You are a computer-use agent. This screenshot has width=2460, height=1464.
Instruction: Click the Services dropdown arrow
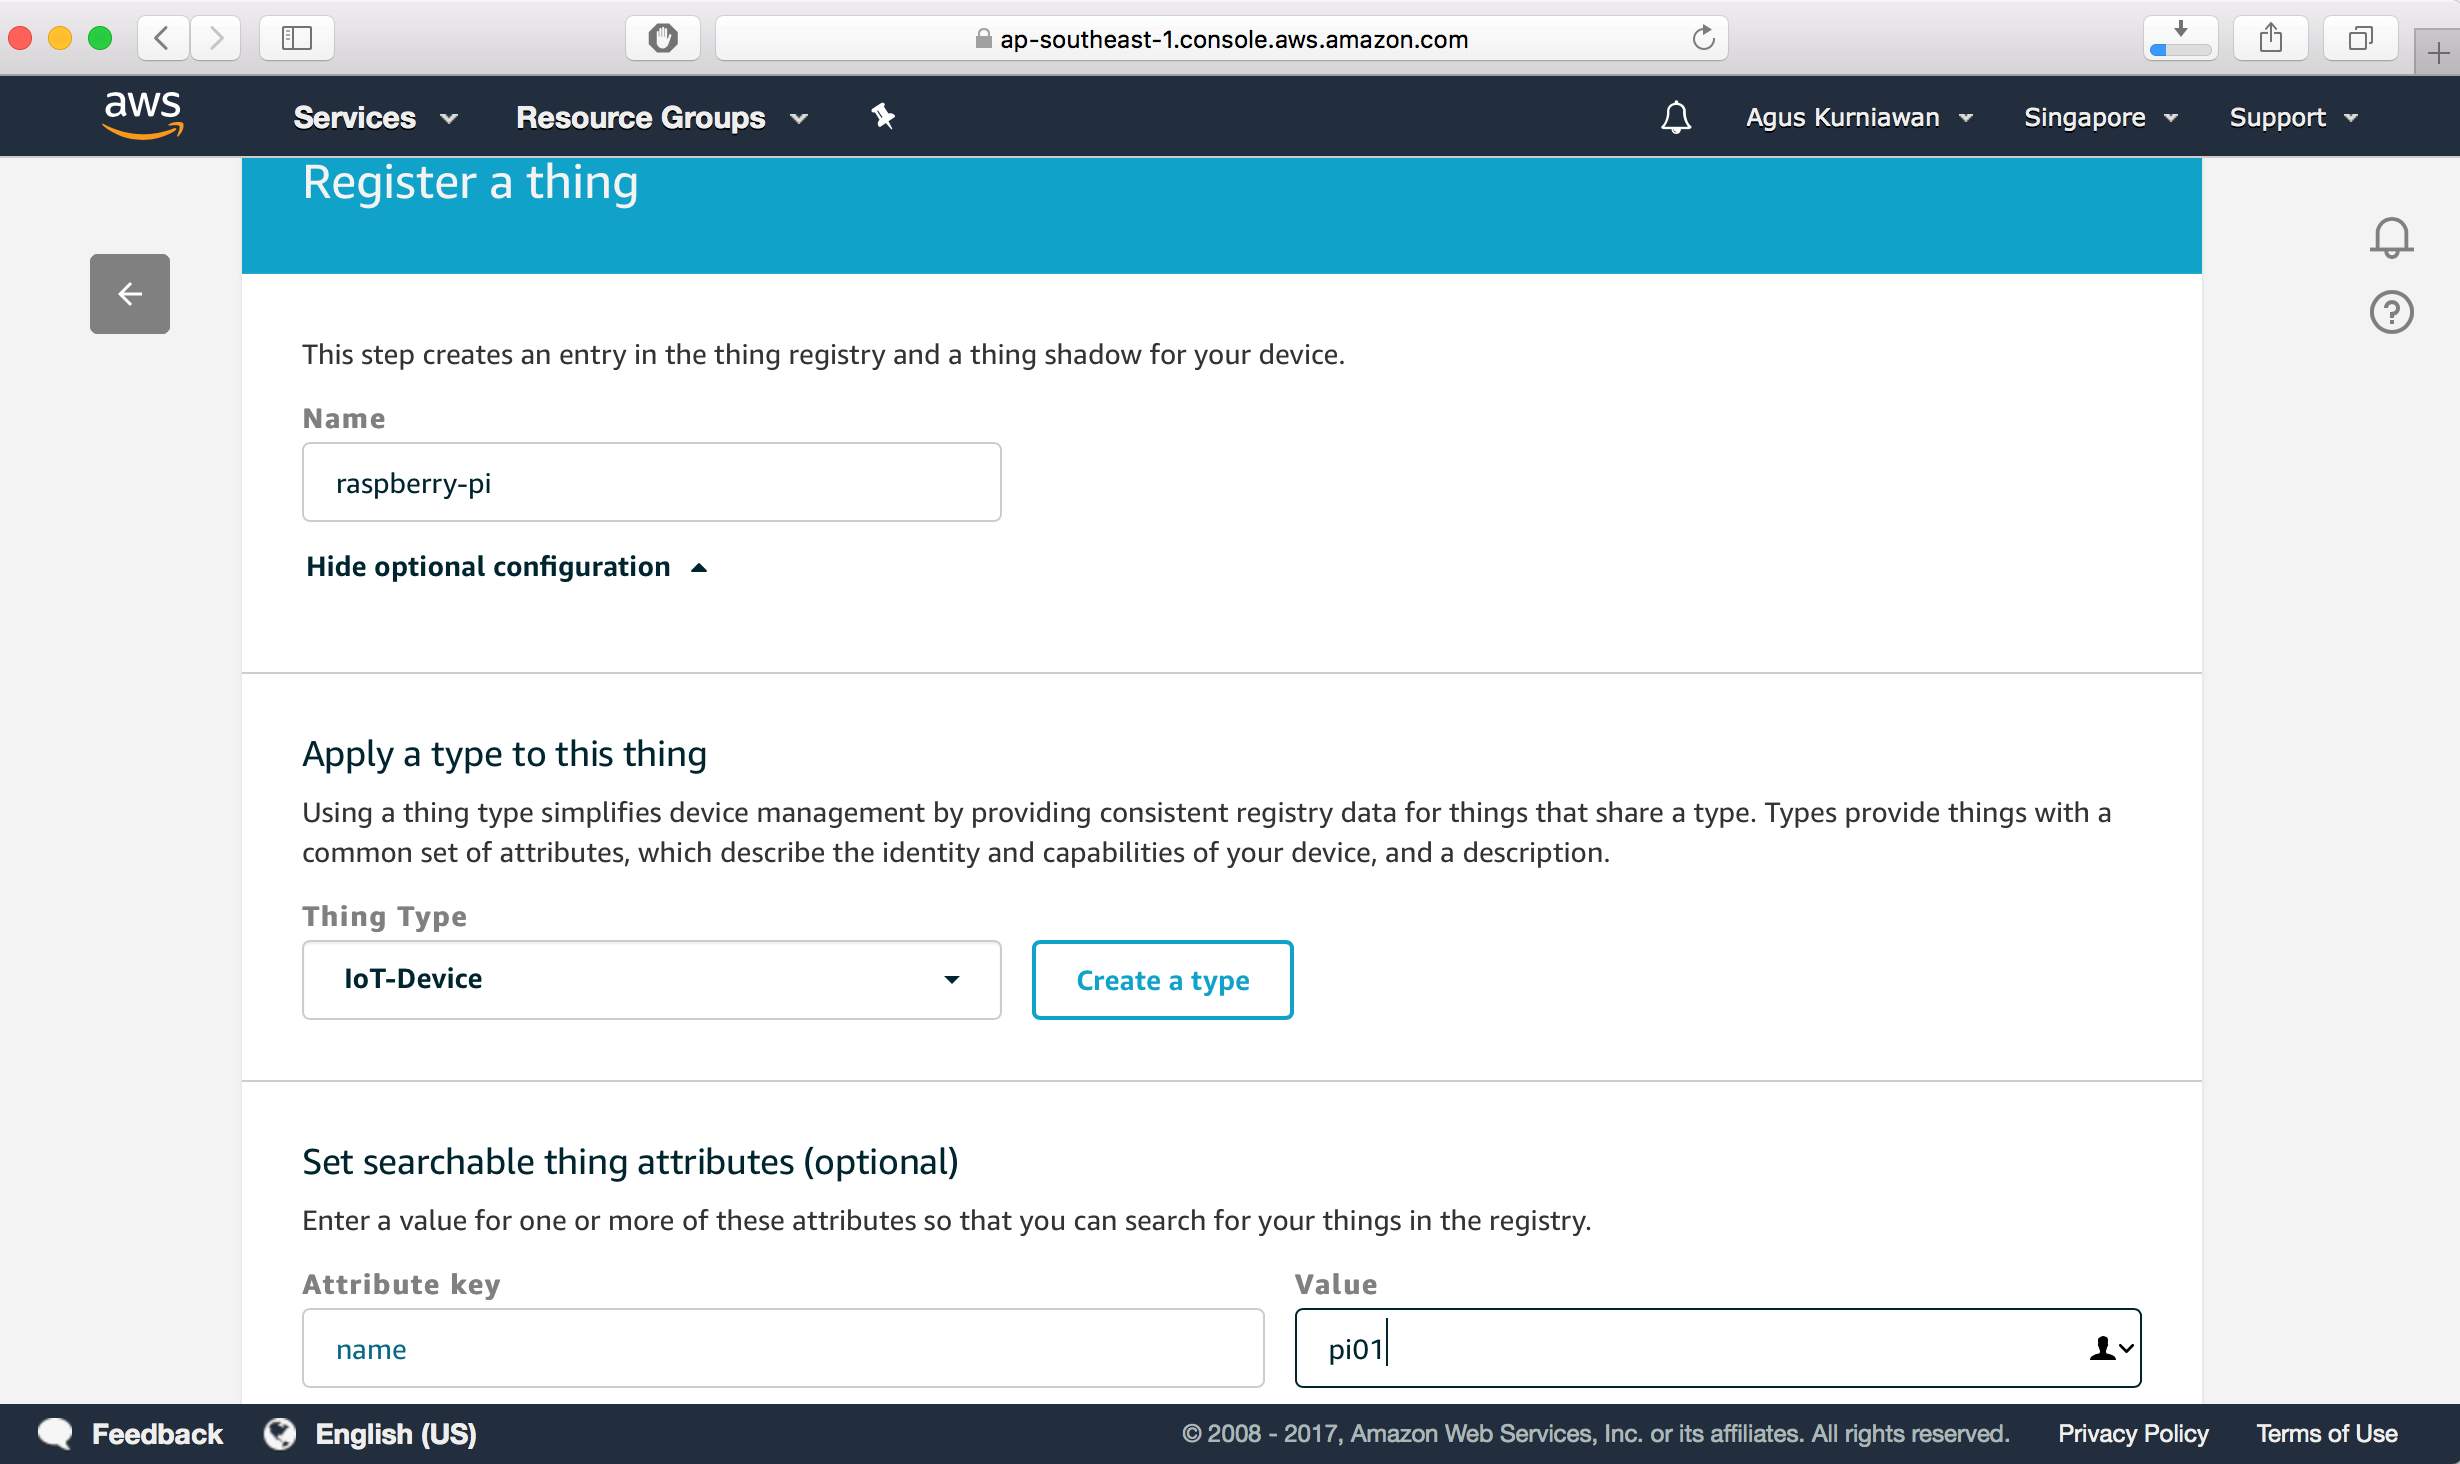pyautogui.click(x=449, y=119)
